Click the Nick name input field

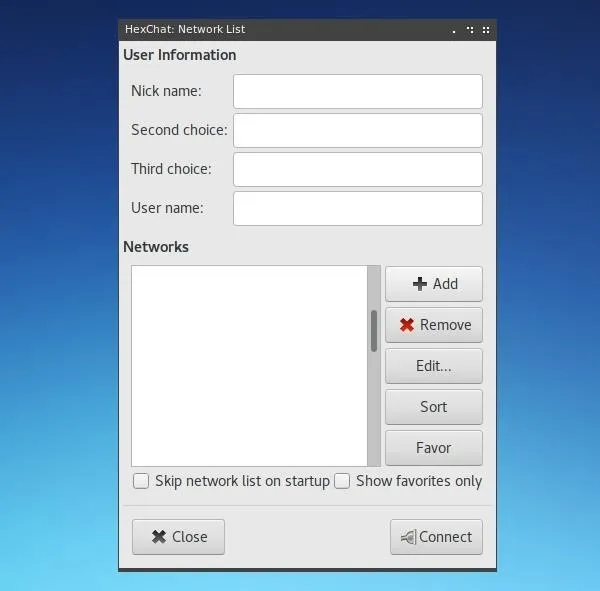click(357, 91)
